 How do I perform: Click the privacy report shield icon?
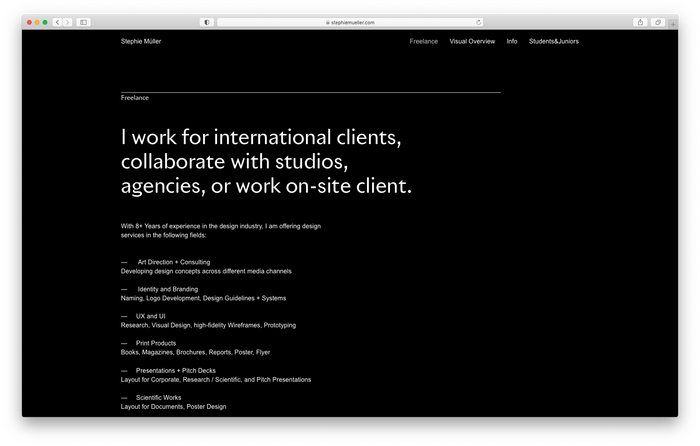tap(207, 22)
